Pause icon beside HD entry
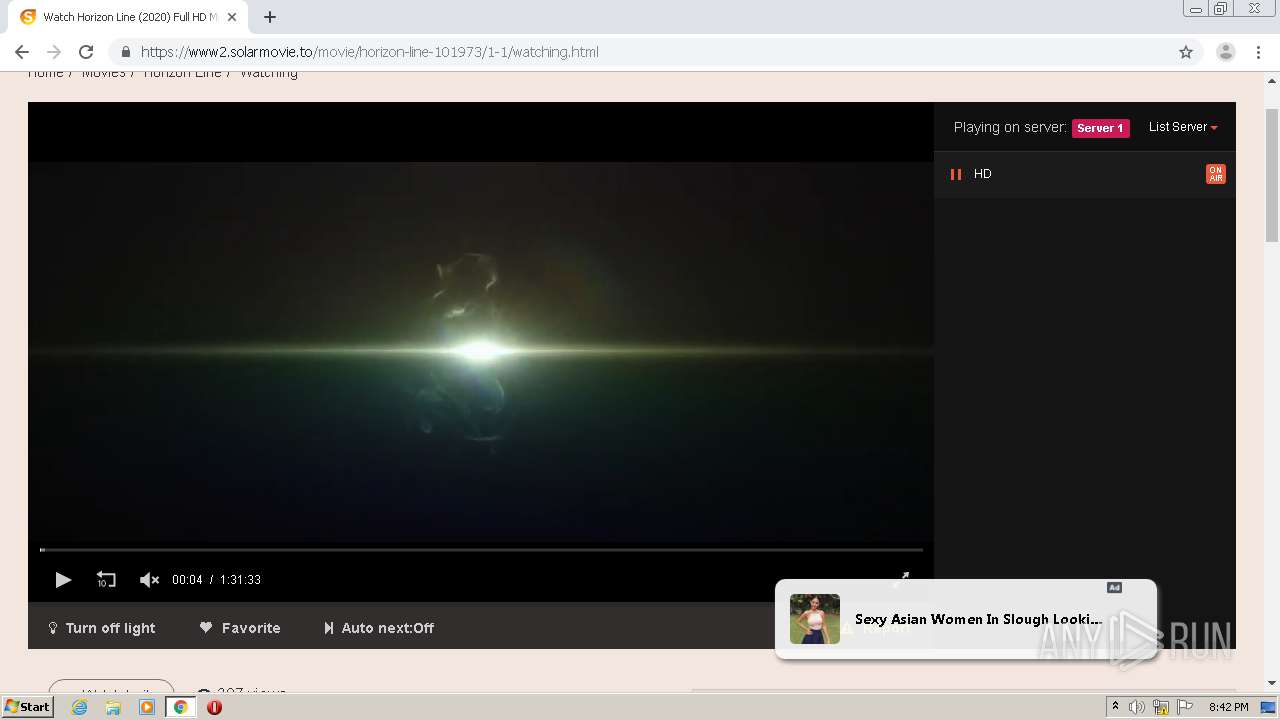 point(955,174)
